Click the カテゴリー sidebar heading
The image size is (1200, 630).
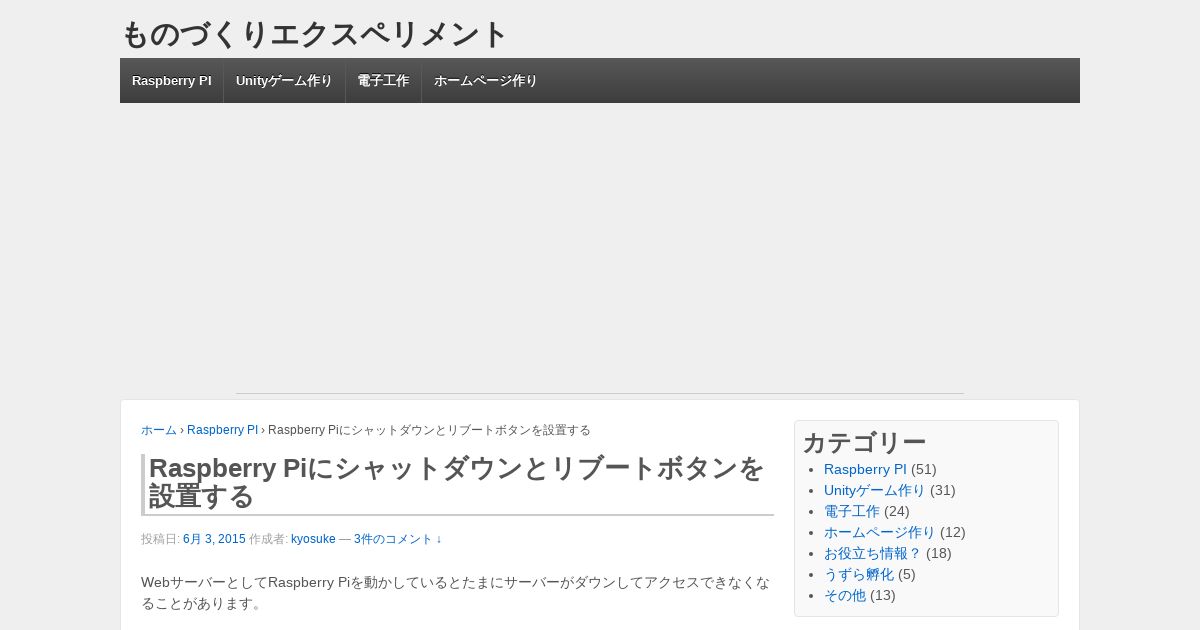[864, 442]
